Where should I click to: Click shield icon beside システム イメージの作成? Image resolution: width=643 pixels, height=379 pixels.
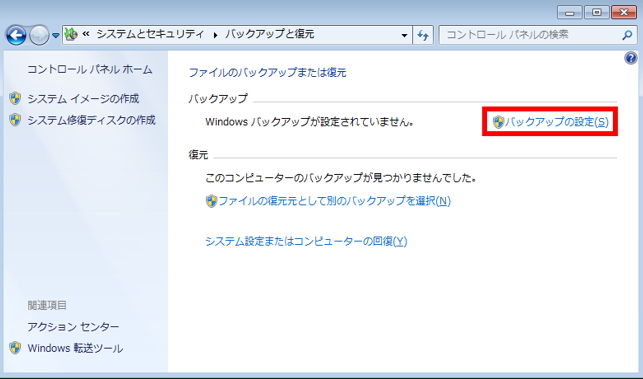point(15,98)
